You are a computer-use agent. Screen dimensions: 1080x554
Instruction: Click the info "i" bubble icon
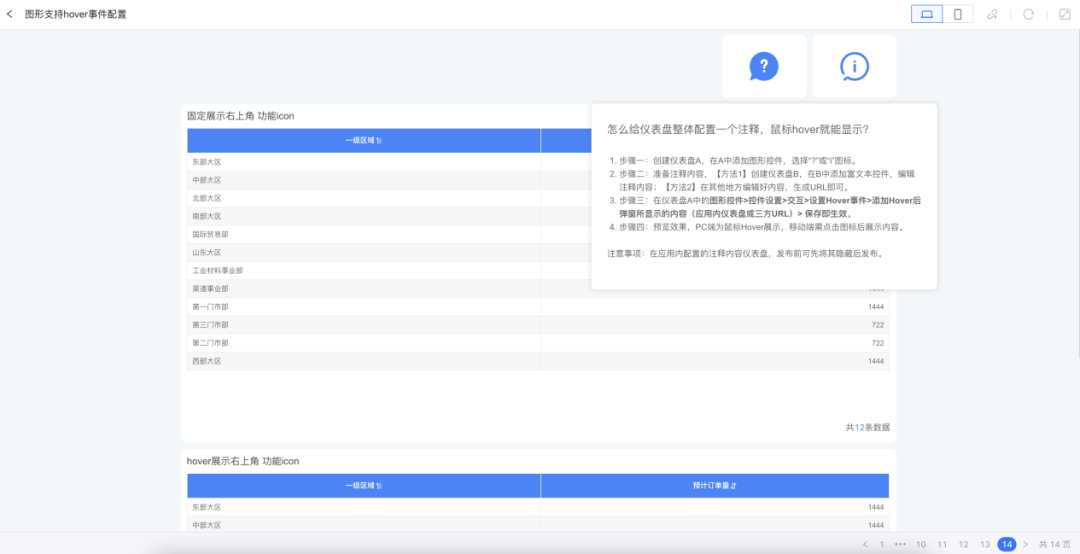[855, 66]
